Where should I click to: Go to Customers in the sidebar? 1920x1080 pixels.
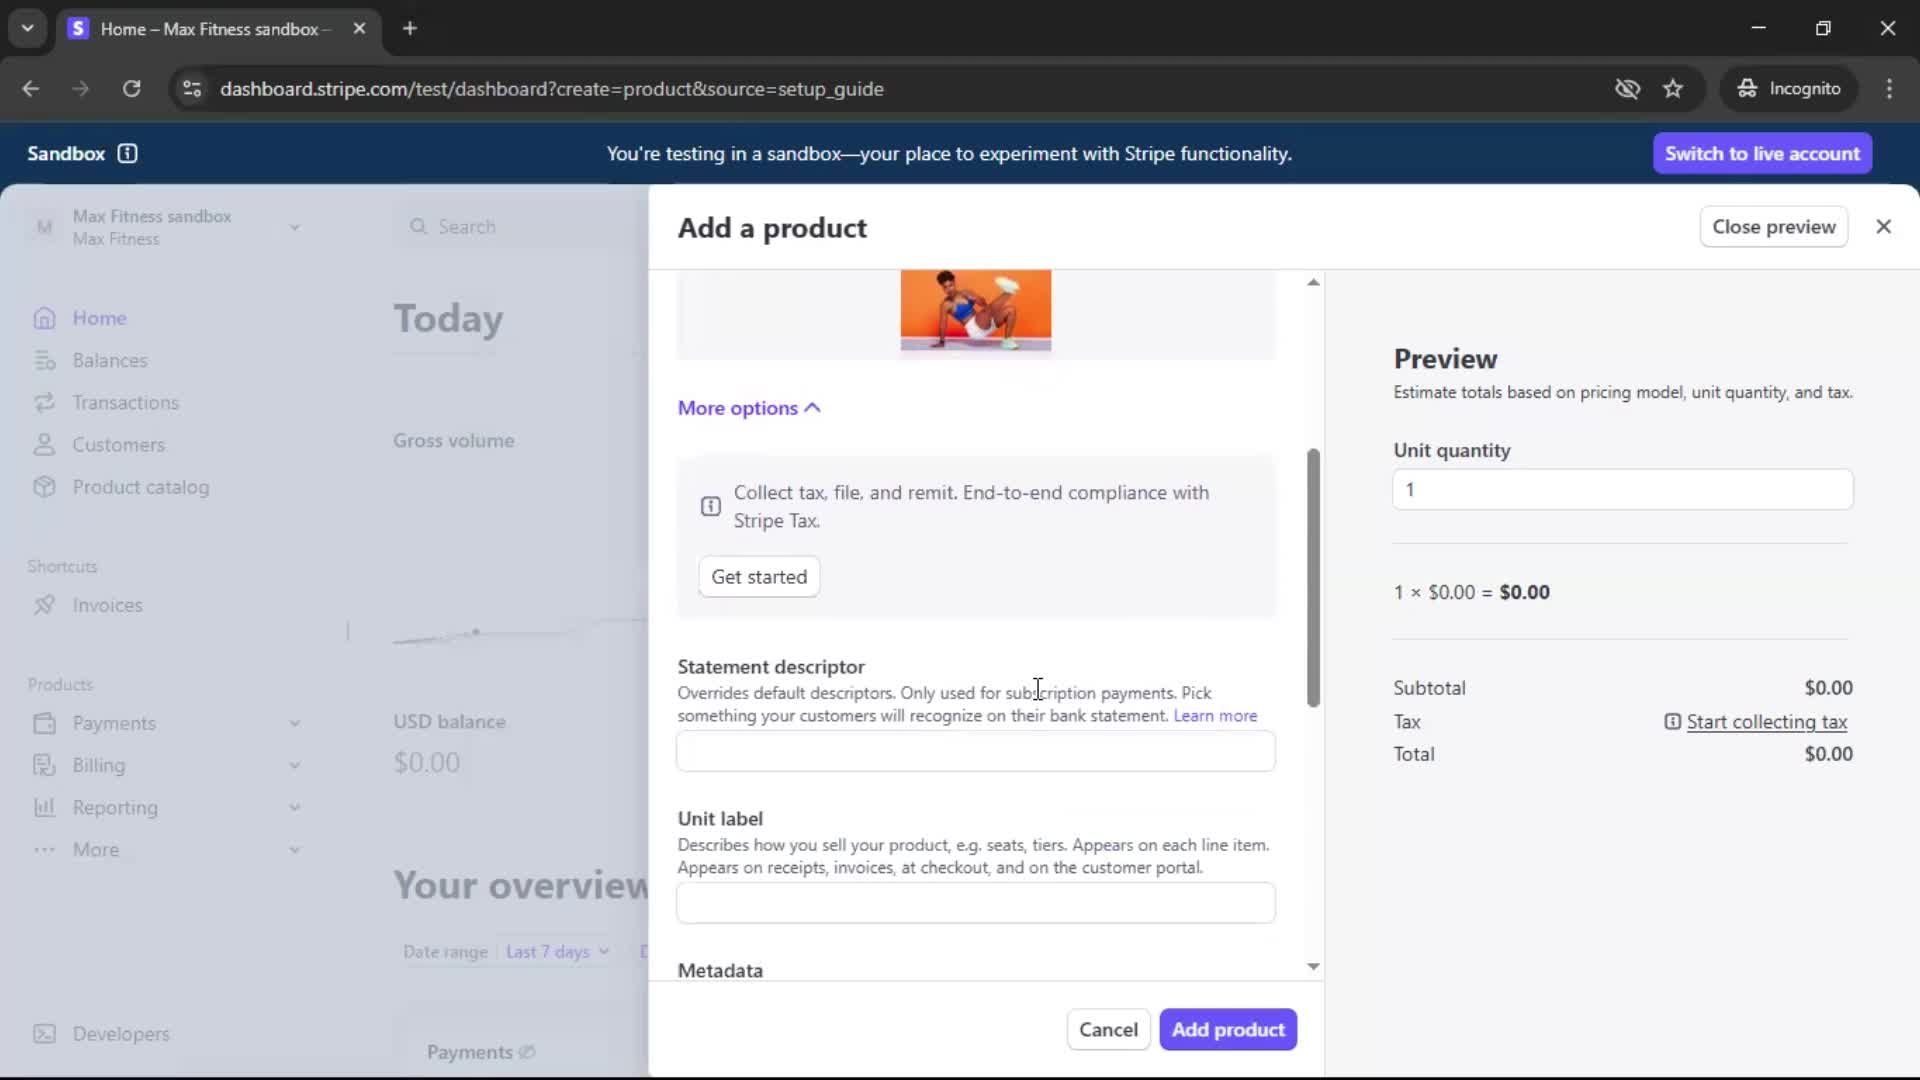118,445
